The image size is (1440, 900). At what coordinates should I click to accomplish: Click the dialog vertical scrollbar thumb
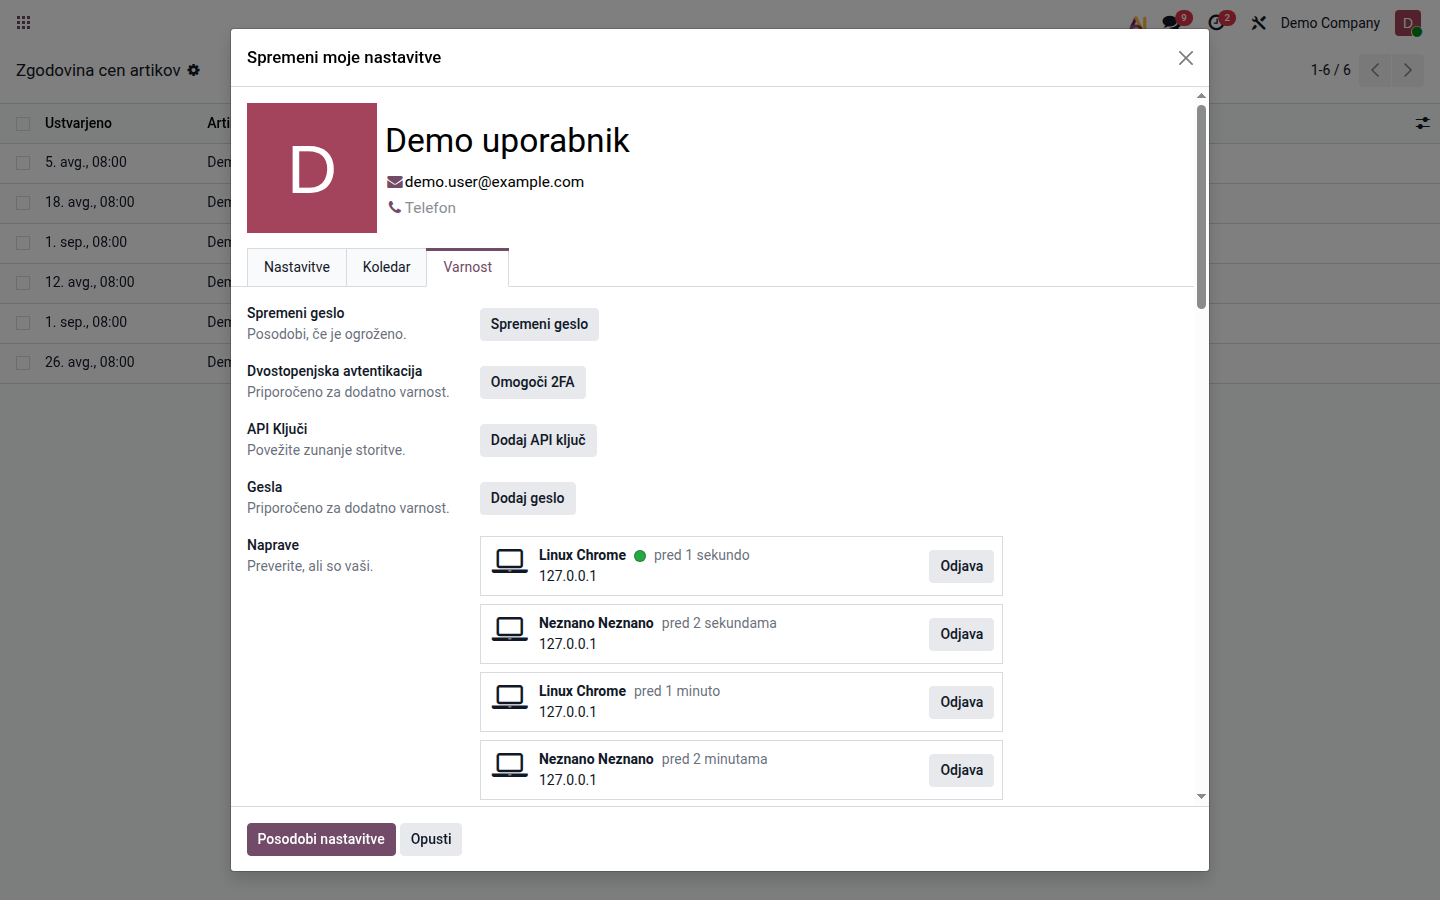1201,206
